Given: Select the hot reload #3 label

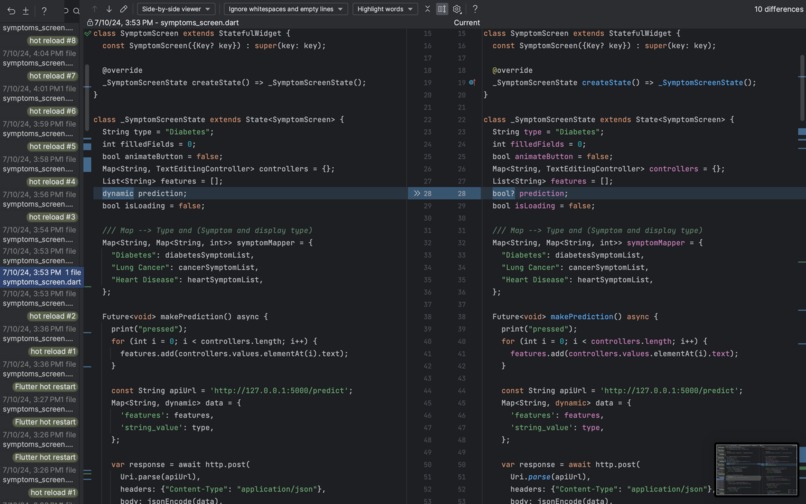Looking at the screenshot, I should click(52, 217).
